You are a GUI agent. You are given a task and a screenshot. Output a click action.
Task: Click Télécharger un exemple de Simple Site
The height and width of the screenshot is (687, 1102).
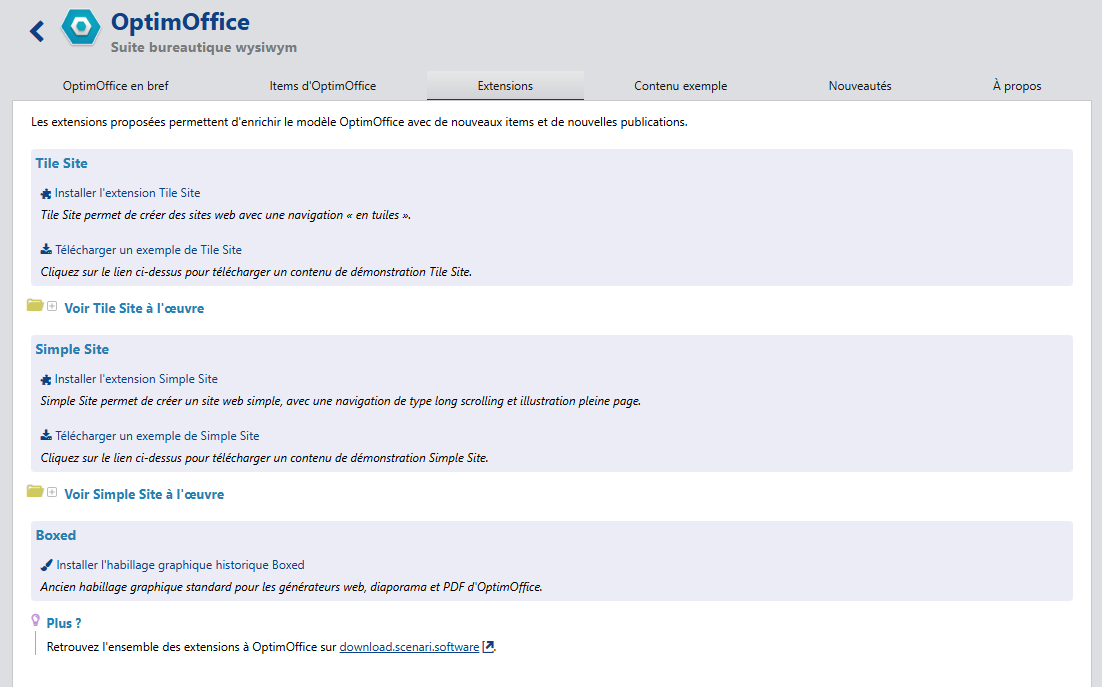pyautogui.click(x=157, y=436)
